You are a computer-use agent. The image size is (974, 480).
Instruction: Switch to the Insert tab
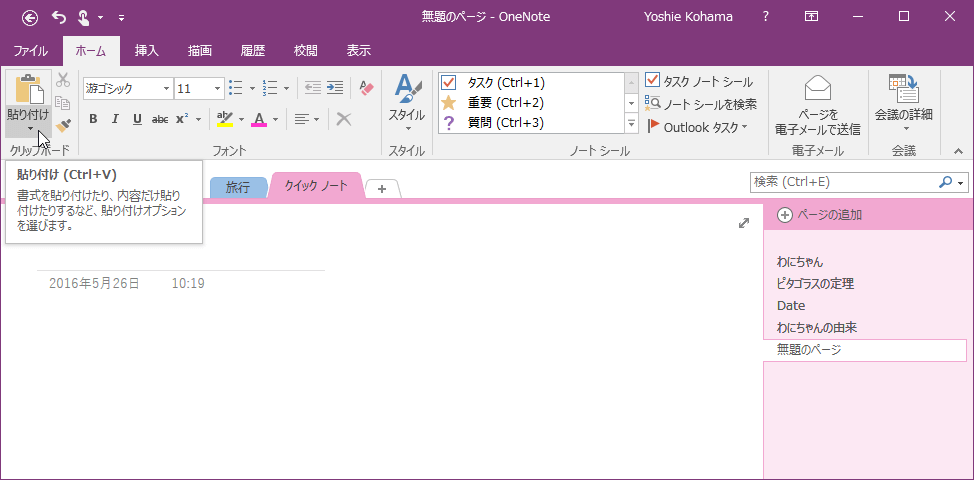point(147,51)
